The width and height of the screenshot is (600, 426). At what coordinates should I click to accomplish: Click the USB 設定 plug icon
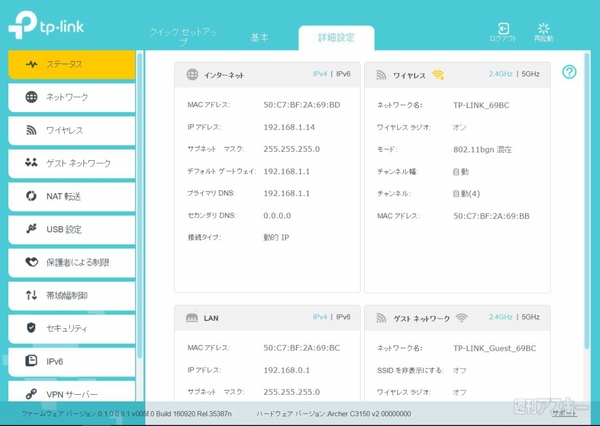pyautogui.click(x=31, y=229)
